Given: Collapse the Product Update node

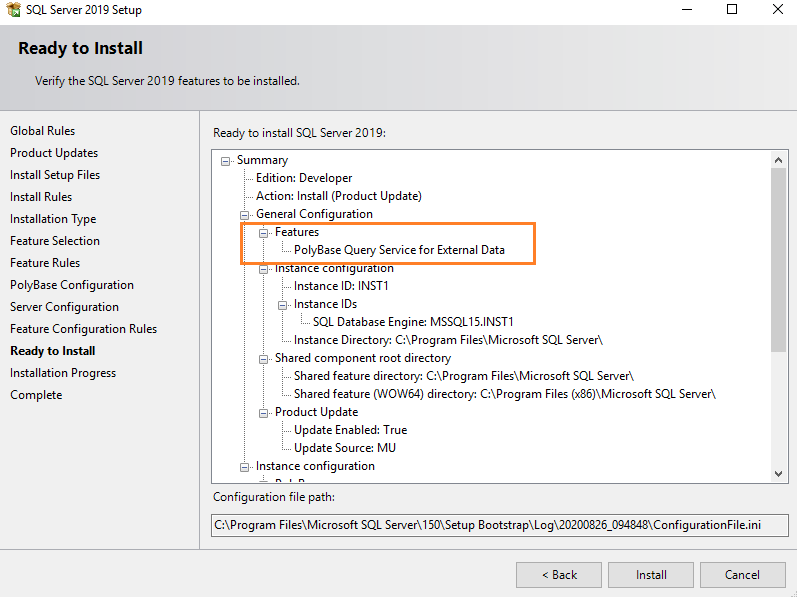Looking at the screenshot, I should tap(265, 412).
